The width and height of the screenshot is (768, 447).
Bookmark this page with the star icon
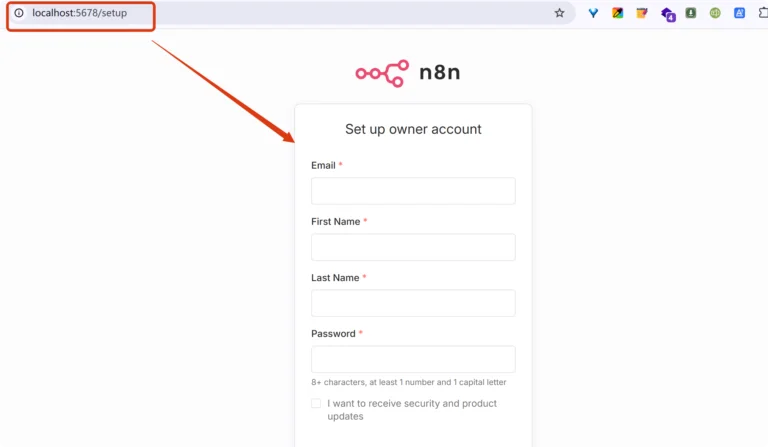(559, 13)
